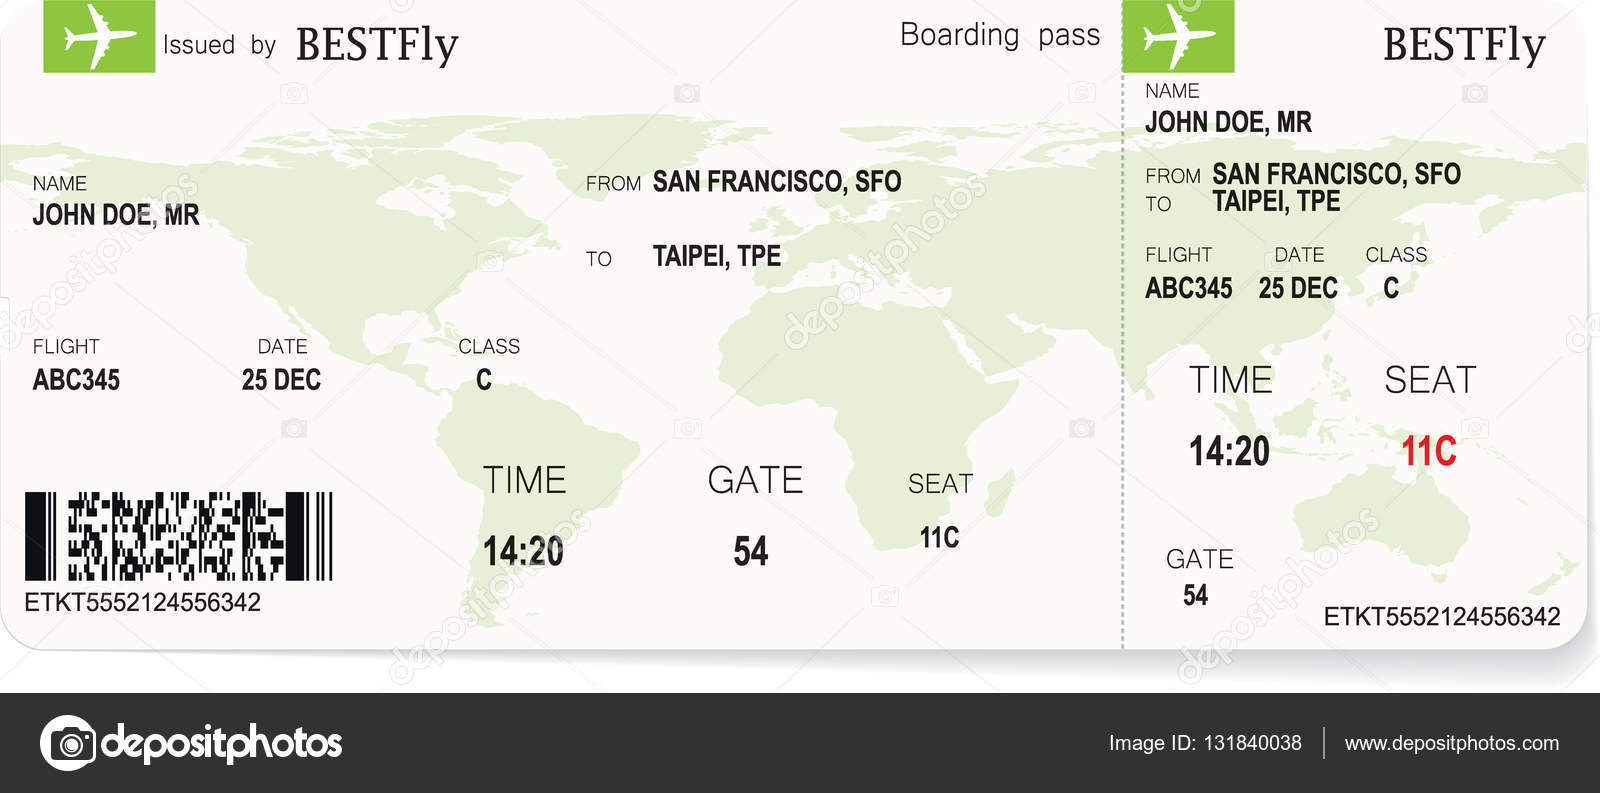Click the passenger name on the stub
This screenshot has height=793, width=1600.
tap(1228, 122)
